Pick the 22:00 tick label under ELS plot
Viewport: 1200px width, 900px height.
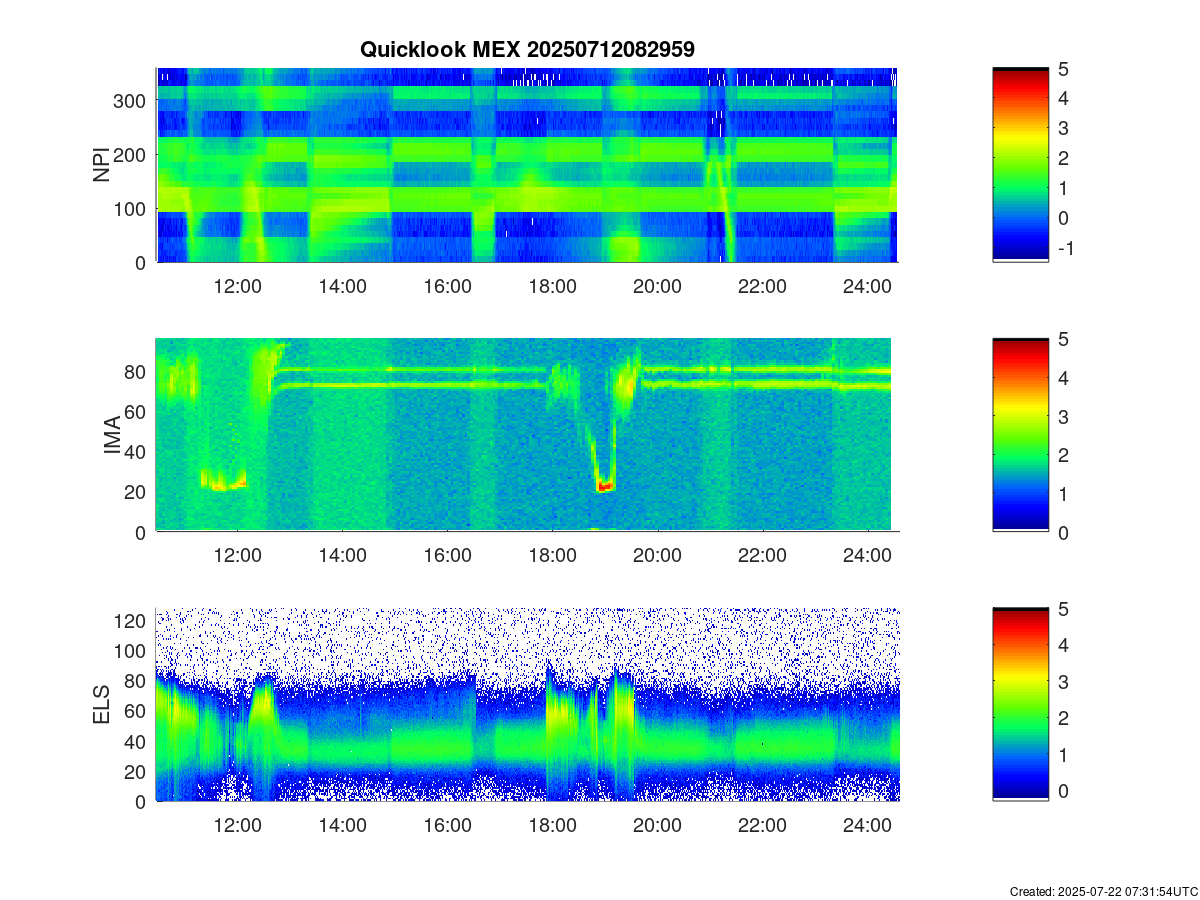pos(762,826)
